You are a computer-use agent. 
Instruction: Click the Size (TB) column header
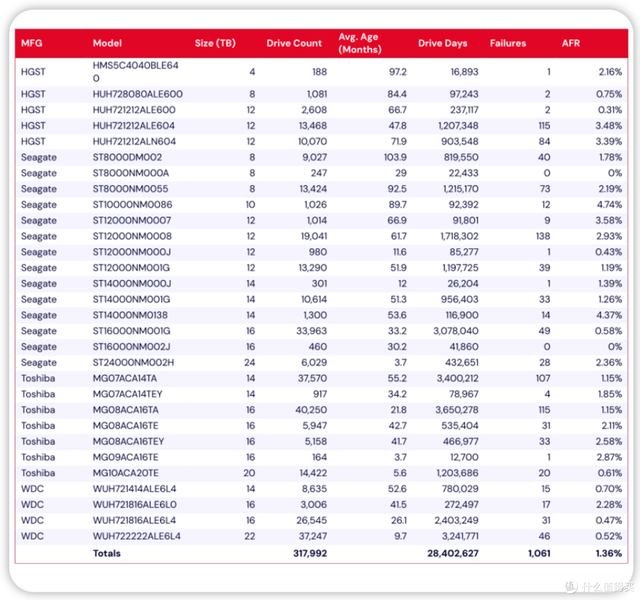click(215, 43)
